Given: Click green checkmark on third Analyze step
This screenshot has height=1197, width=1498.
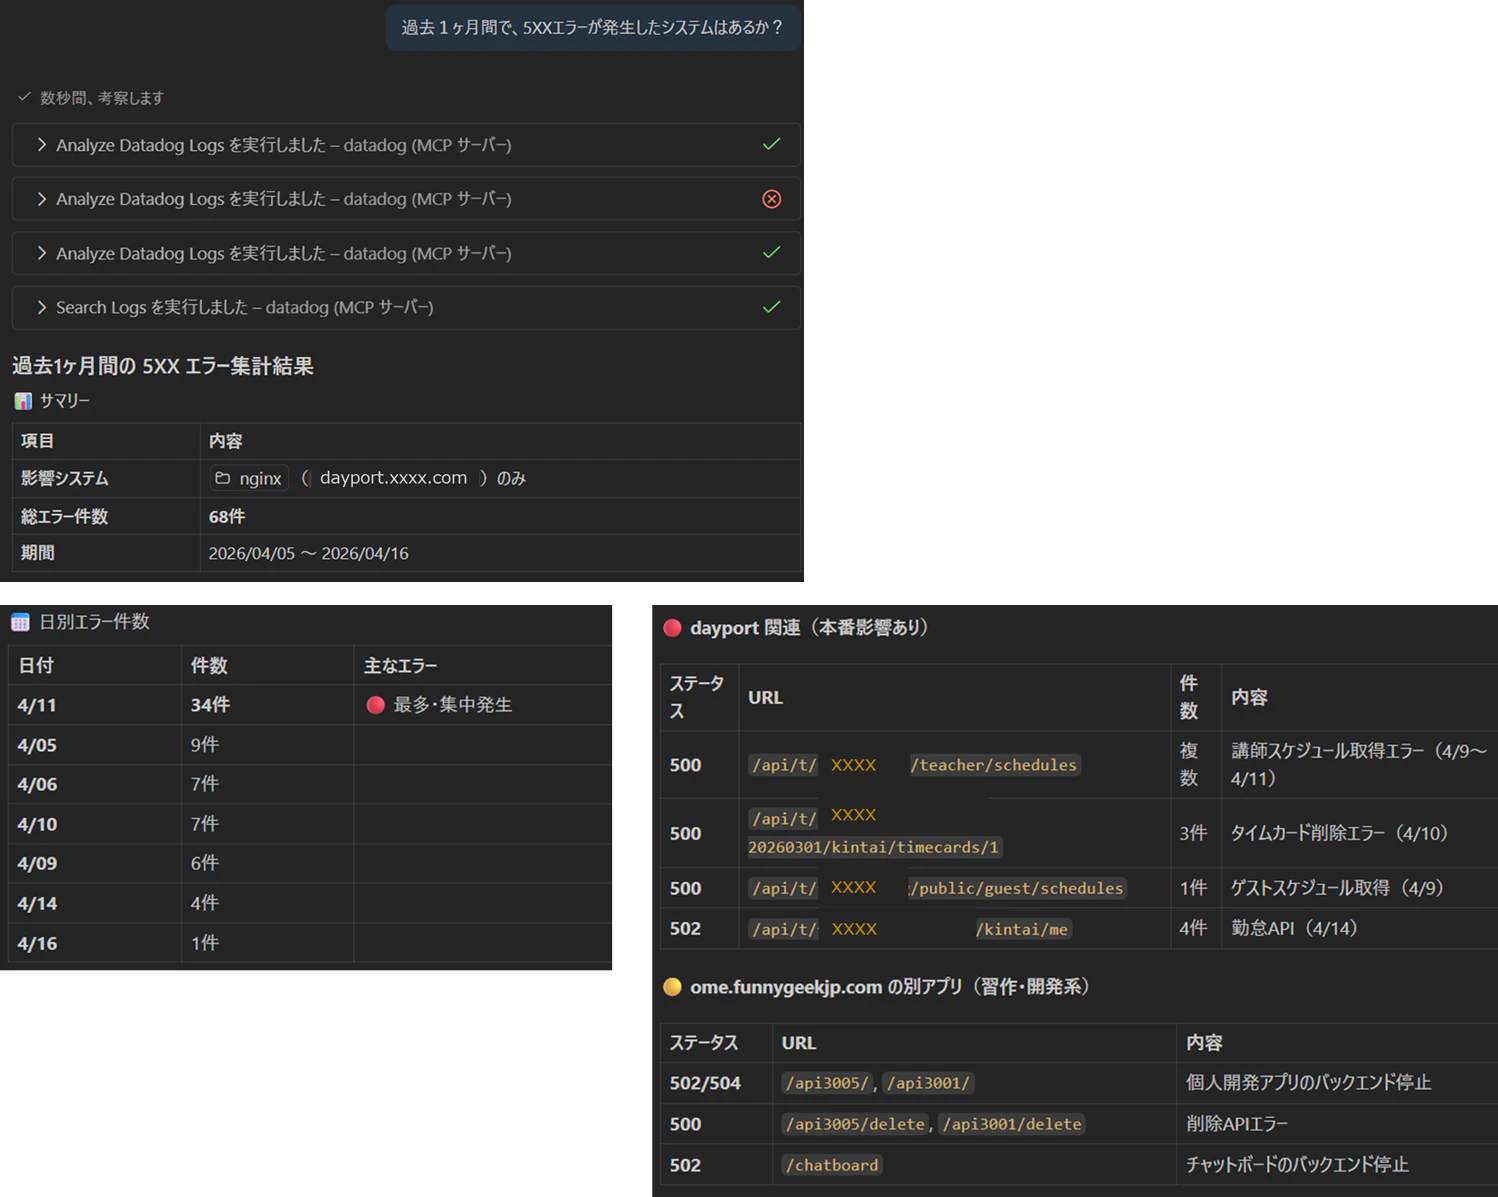Looking at the screenshot, I should 771,252.
